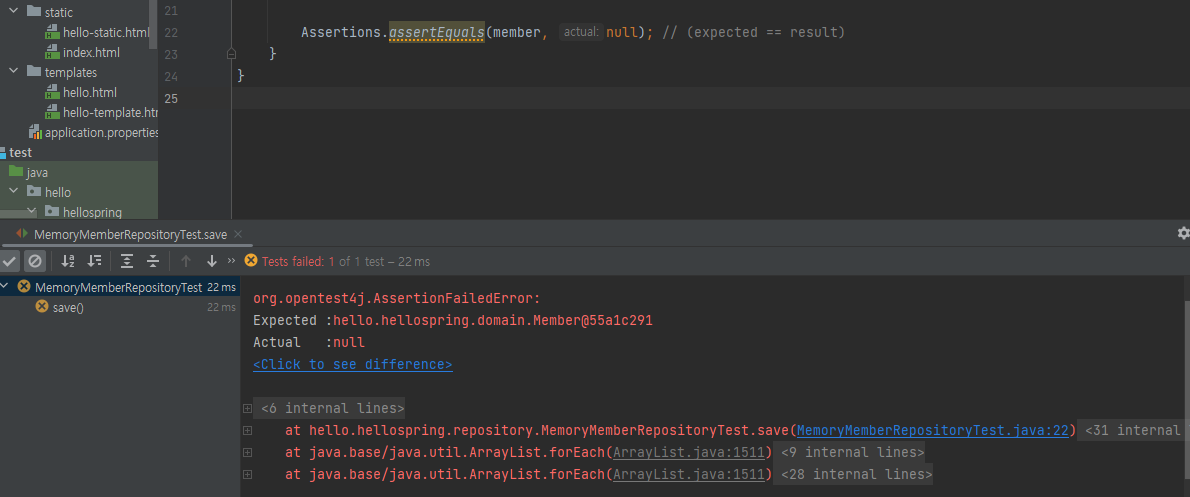Expand the 6 internal lines fold
Screen dimensions: 1190x497
329,408
